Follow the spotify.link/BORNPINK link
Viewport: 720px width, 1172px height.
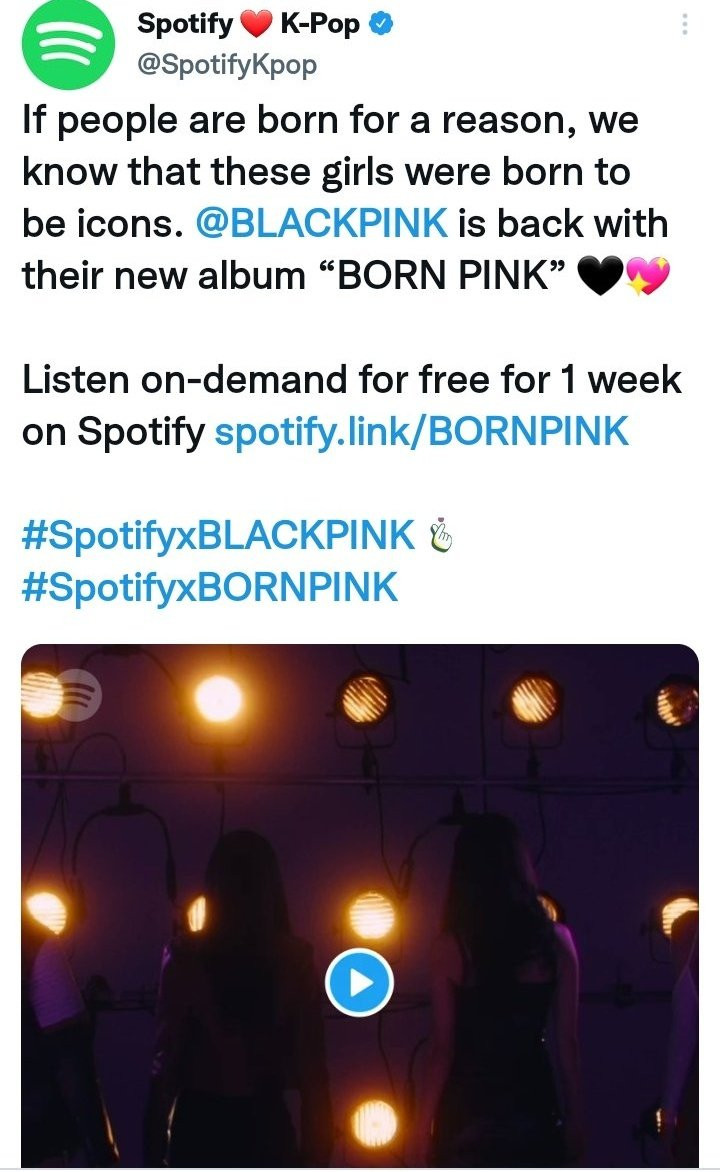(x=422, y=432)
